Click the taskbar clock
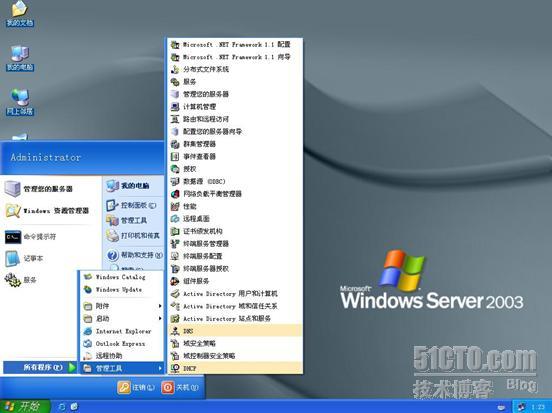The height and width of the screenshot is (413, 552). point(538,407)
